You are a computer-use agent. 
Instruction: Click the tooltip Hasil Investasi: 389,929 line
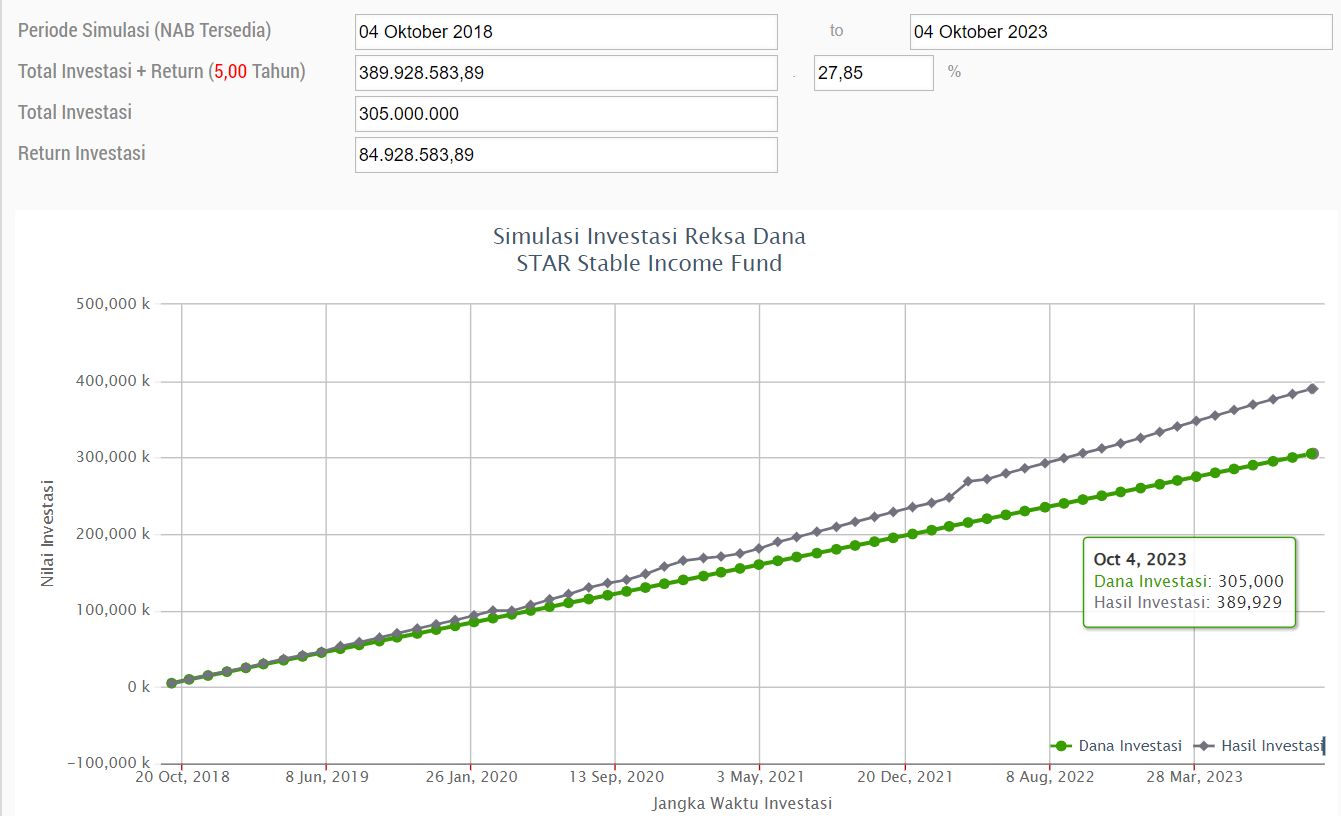click(1188, 602)
